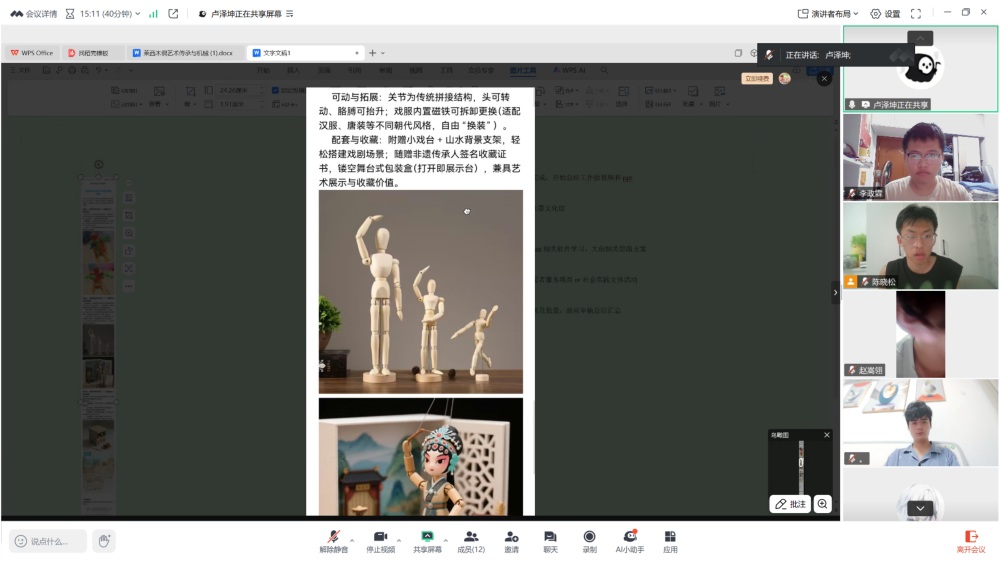Screen dimensions: 1000x562
Task: Open 设置 settings in top bar
Action: coord(885,14)
